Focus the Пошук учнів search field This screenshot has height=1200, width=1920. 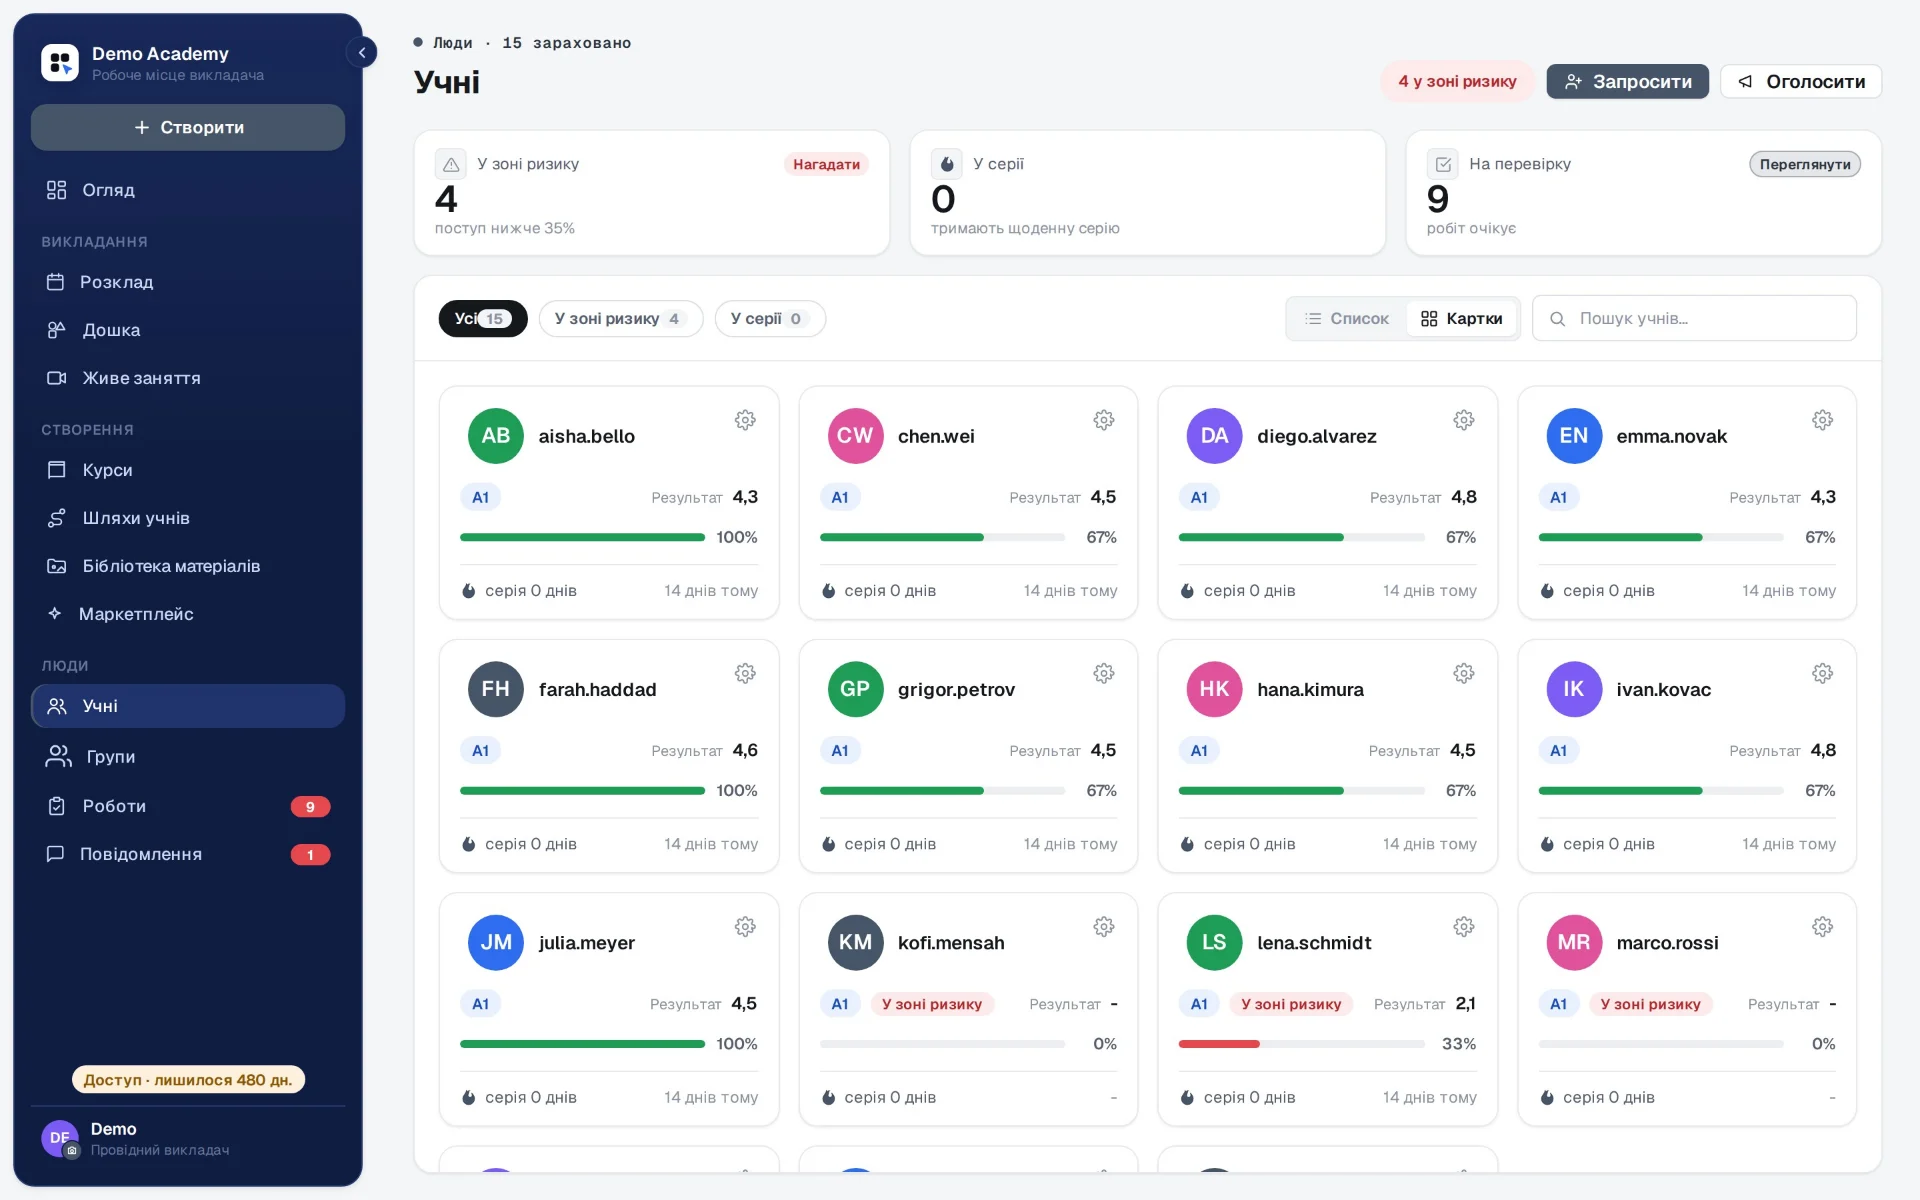[1694, 319]
